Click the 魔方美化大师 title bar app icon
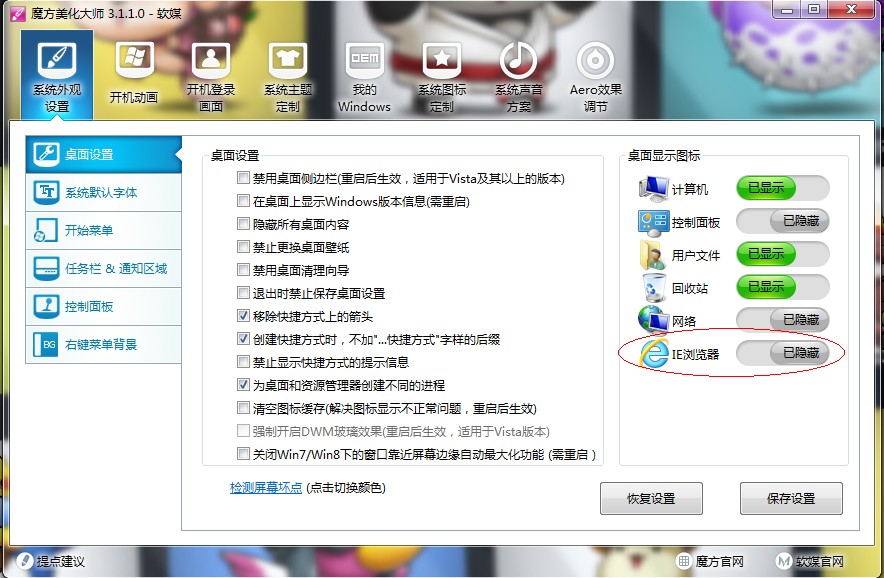 [17, 14]
